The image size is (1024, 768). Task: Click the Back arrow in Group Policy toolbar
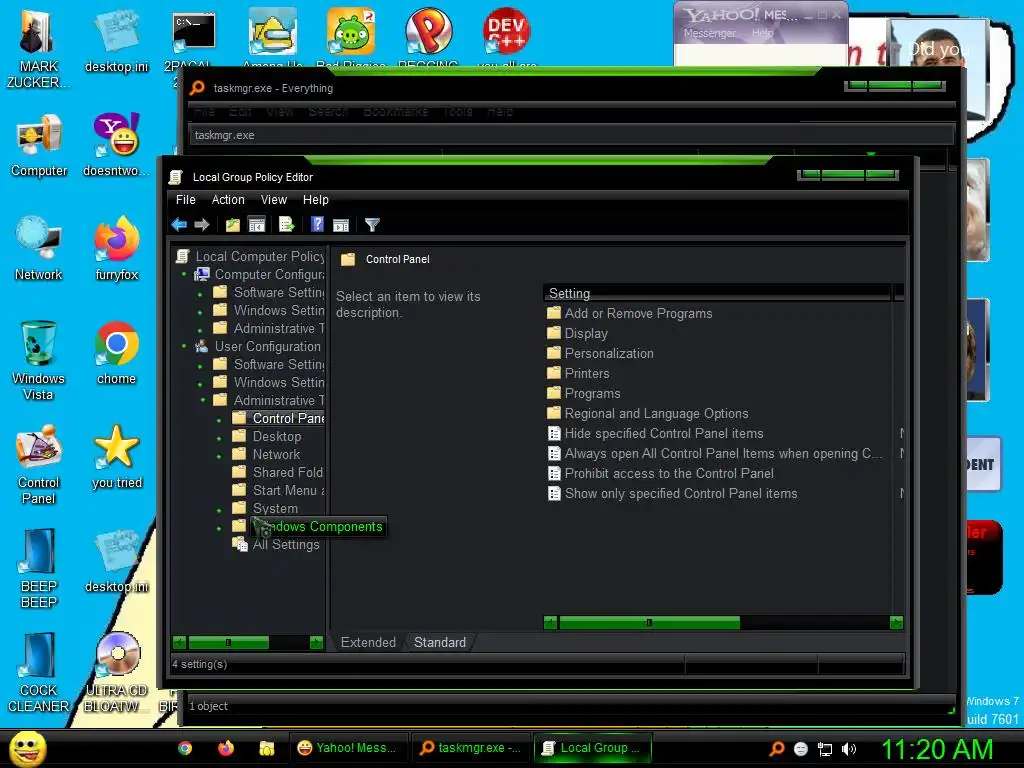pyautogui.click(x=179, y=225)
